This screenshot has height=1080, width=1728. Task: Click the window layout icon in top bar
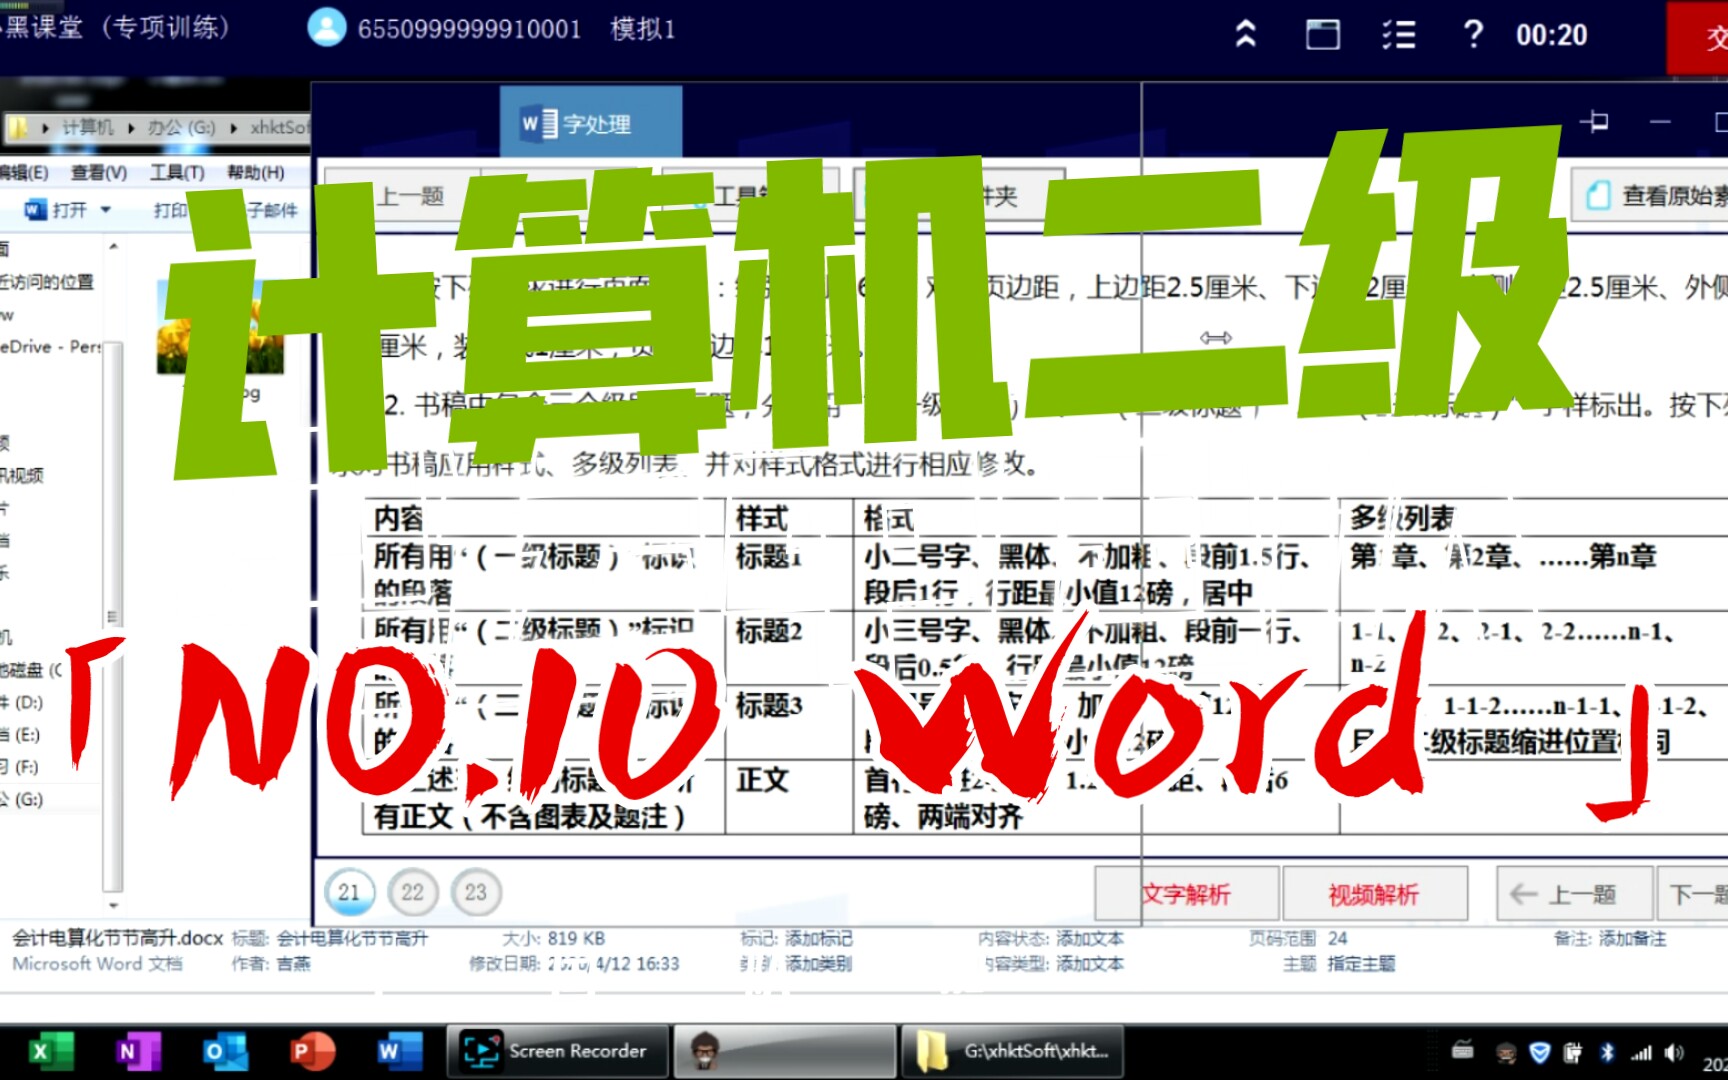click(1322, 34)
